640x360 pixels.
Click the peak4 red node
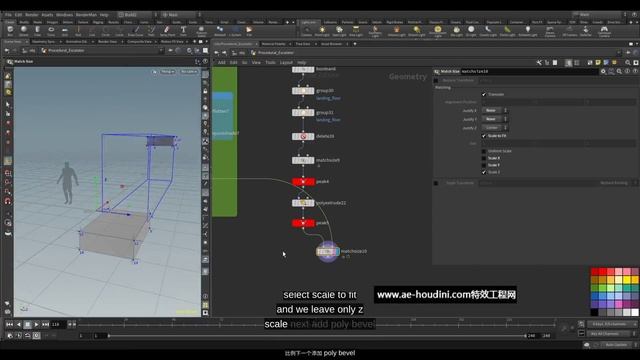pos(303,182)
